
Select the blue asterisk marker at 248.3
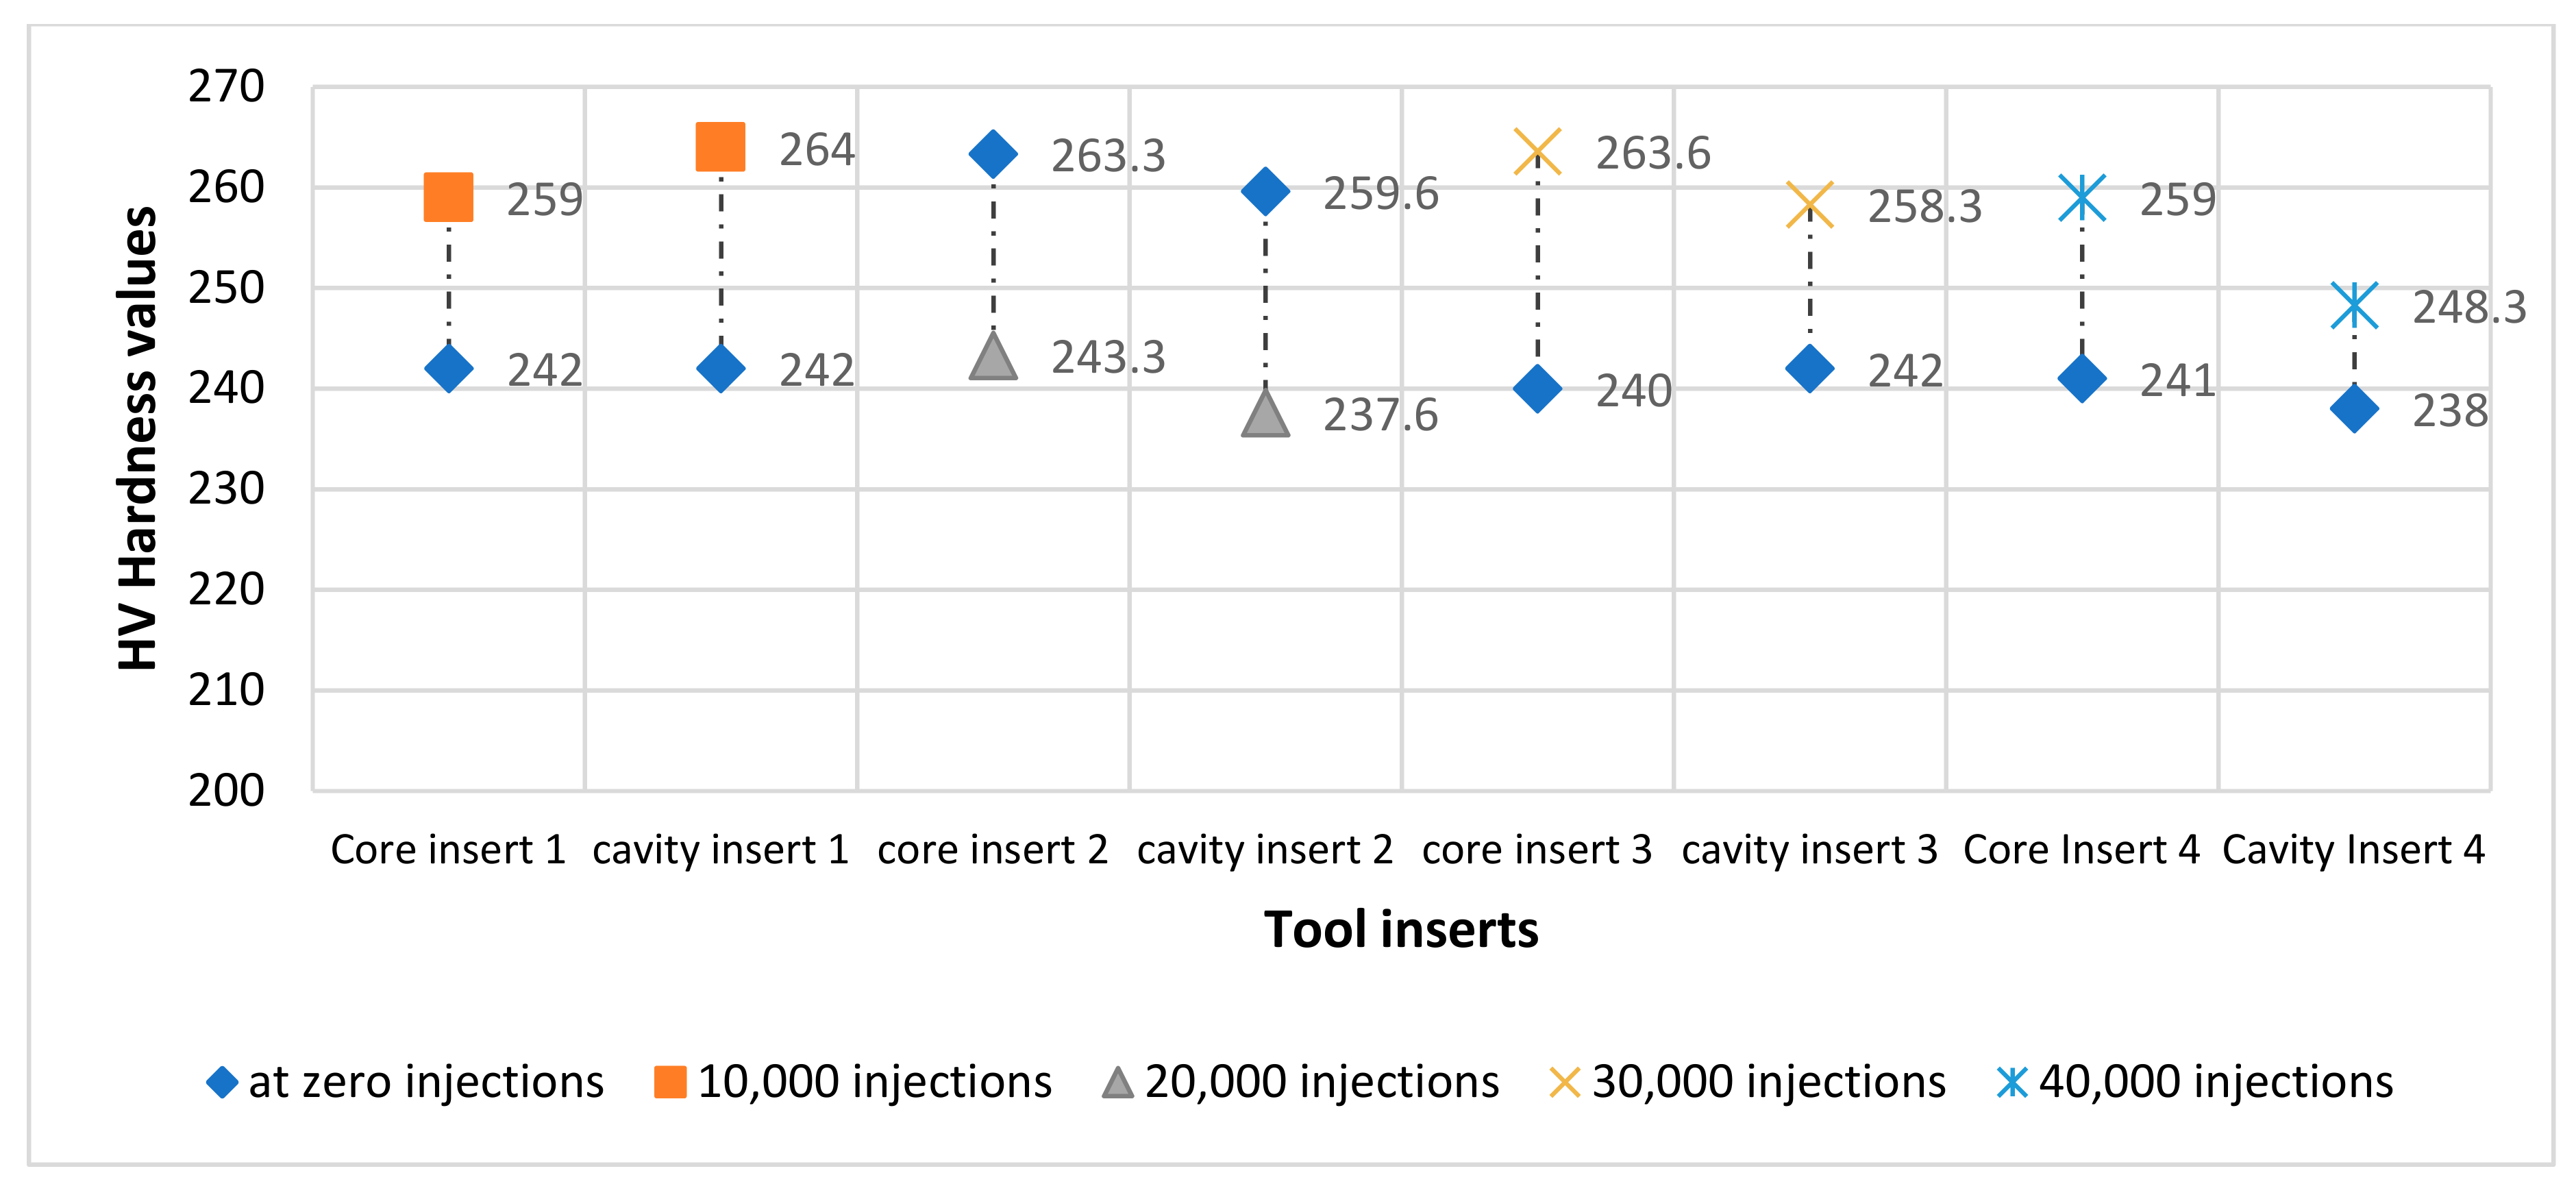[x=2354, y=306]
